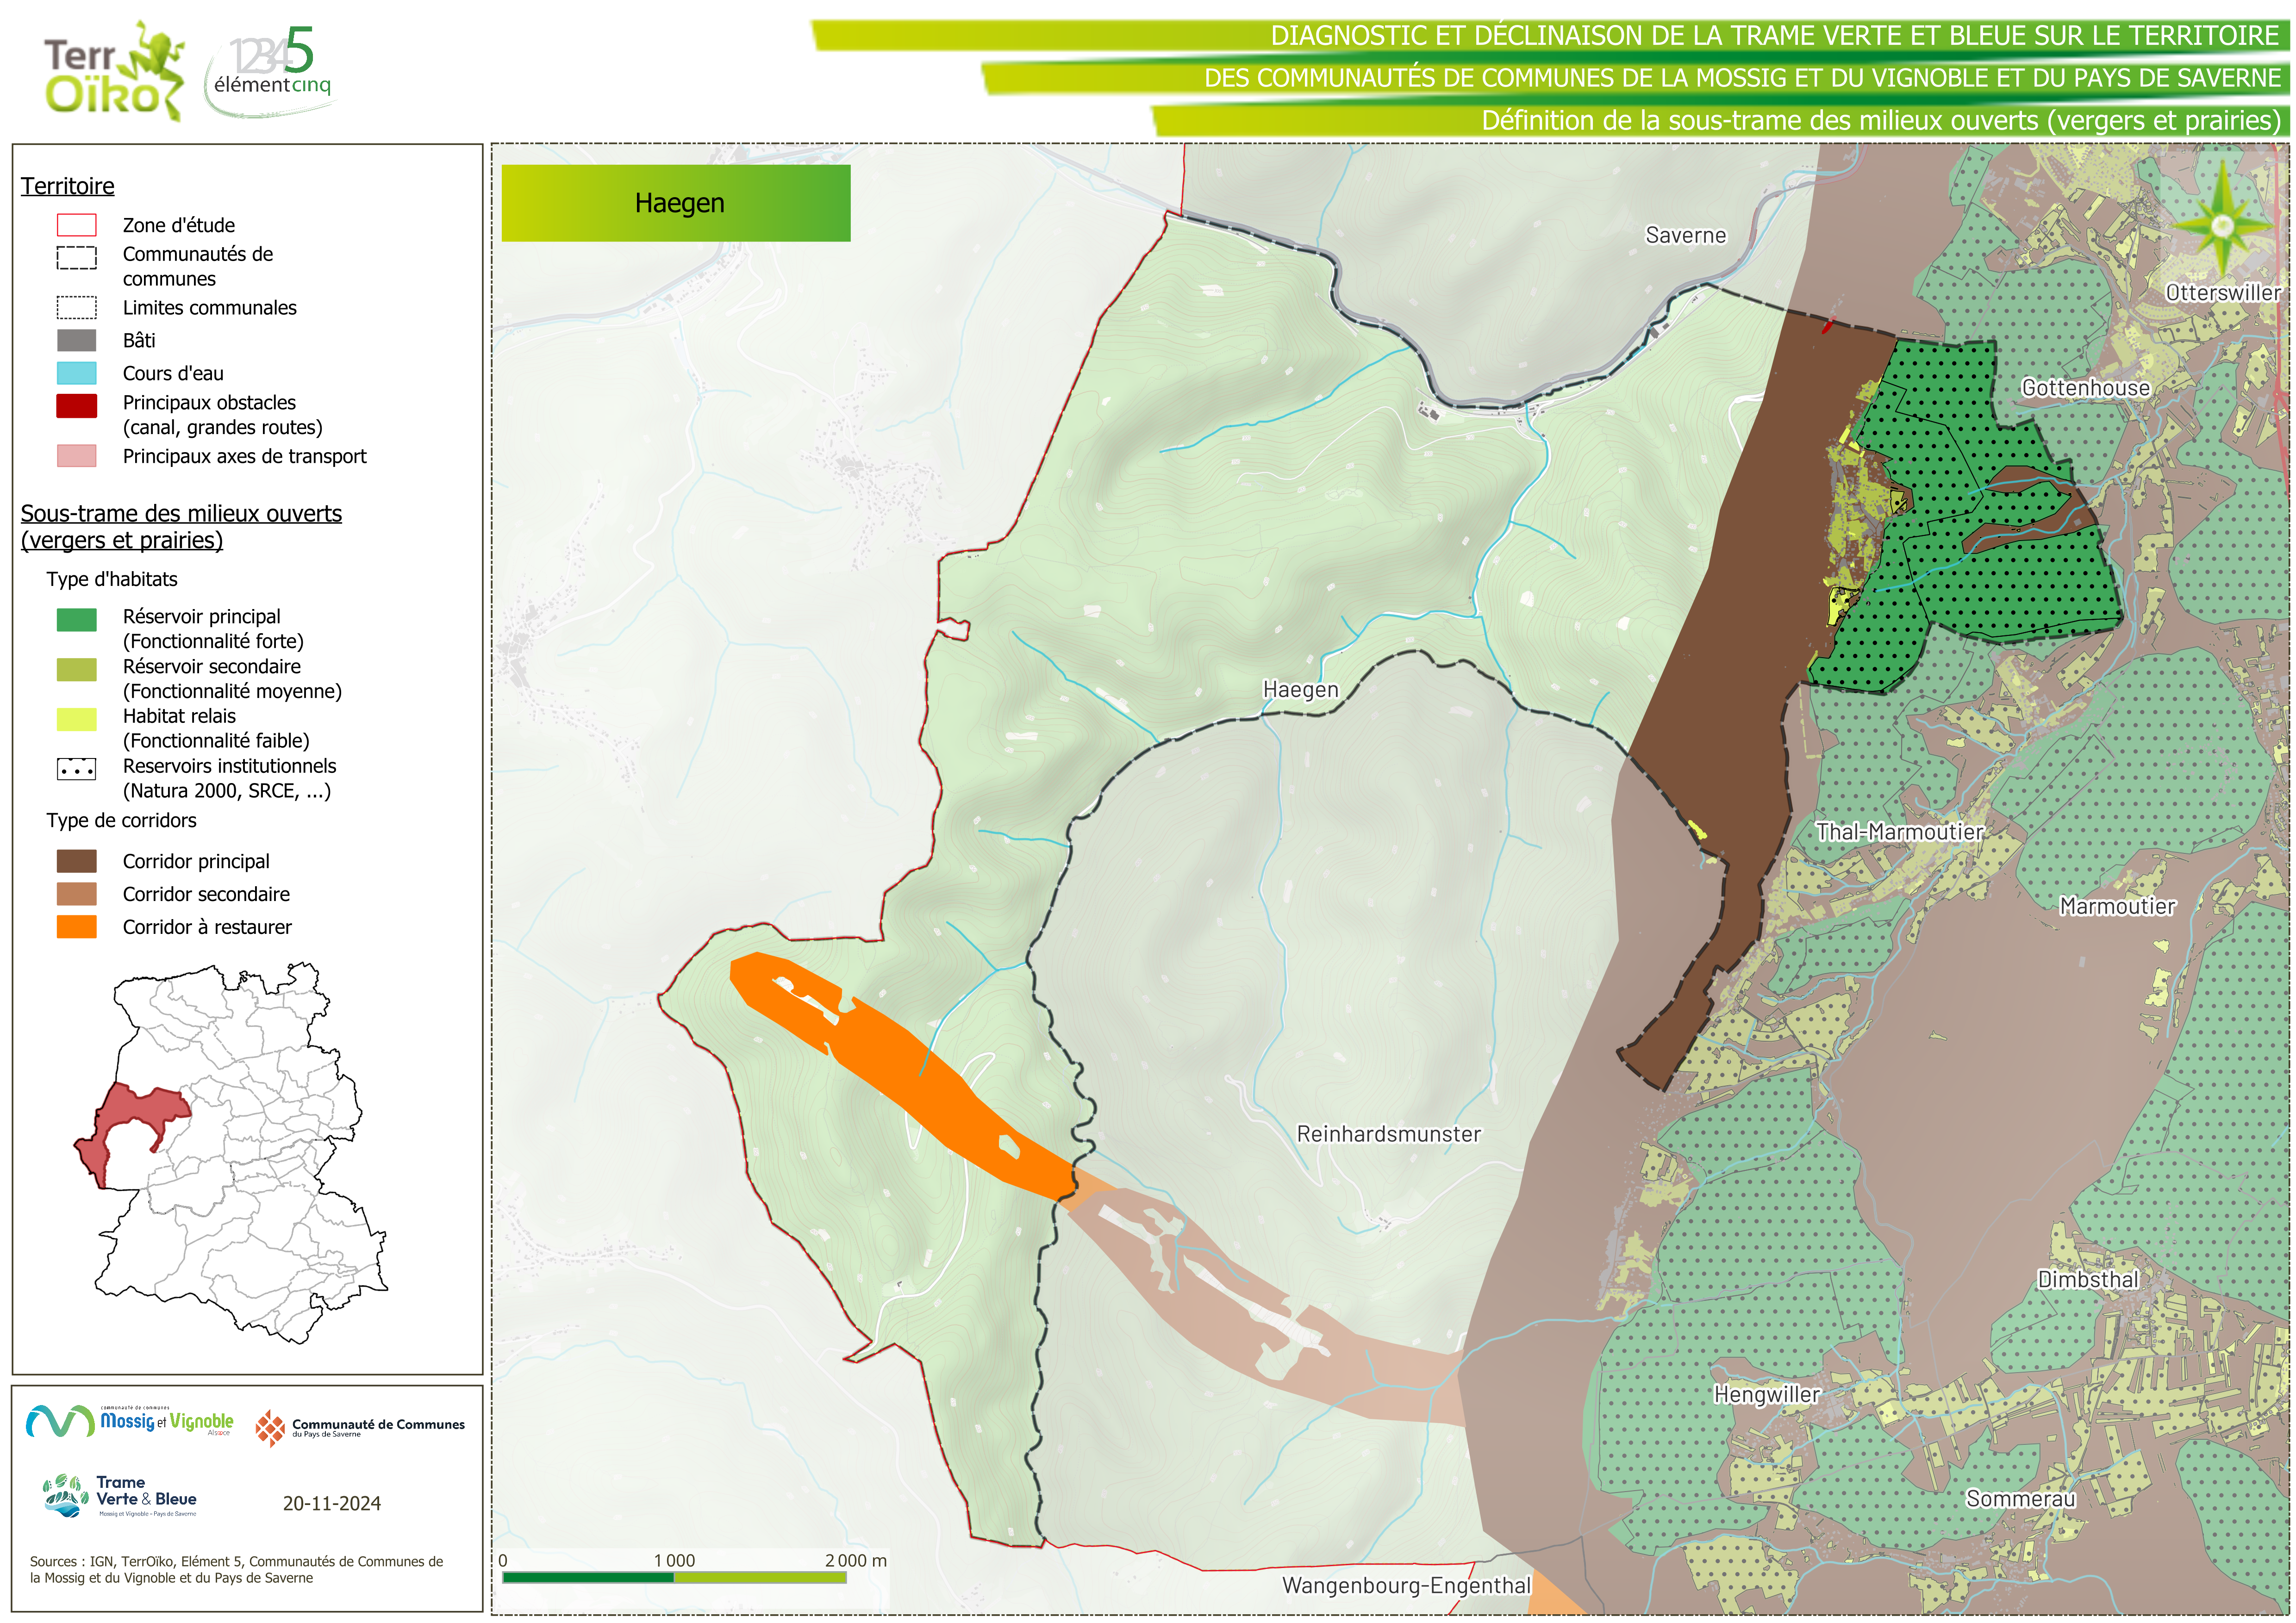Viewport: 2296px width, 1623px height.
Task: Click the Corridor à restaurer orange swatch
Action: coord(77,927)
